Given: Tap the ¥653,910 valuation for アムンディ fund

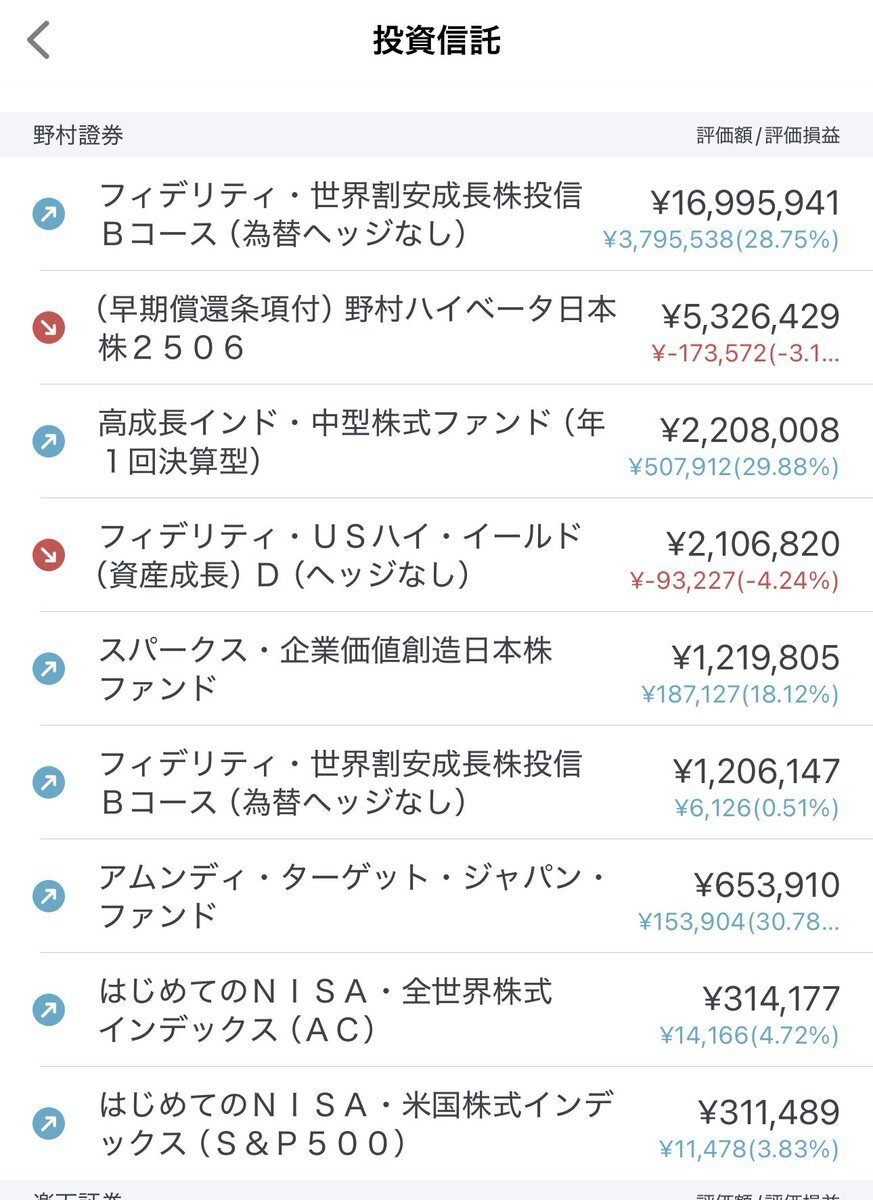Looking at the screenshot, I should coord(766,885).
